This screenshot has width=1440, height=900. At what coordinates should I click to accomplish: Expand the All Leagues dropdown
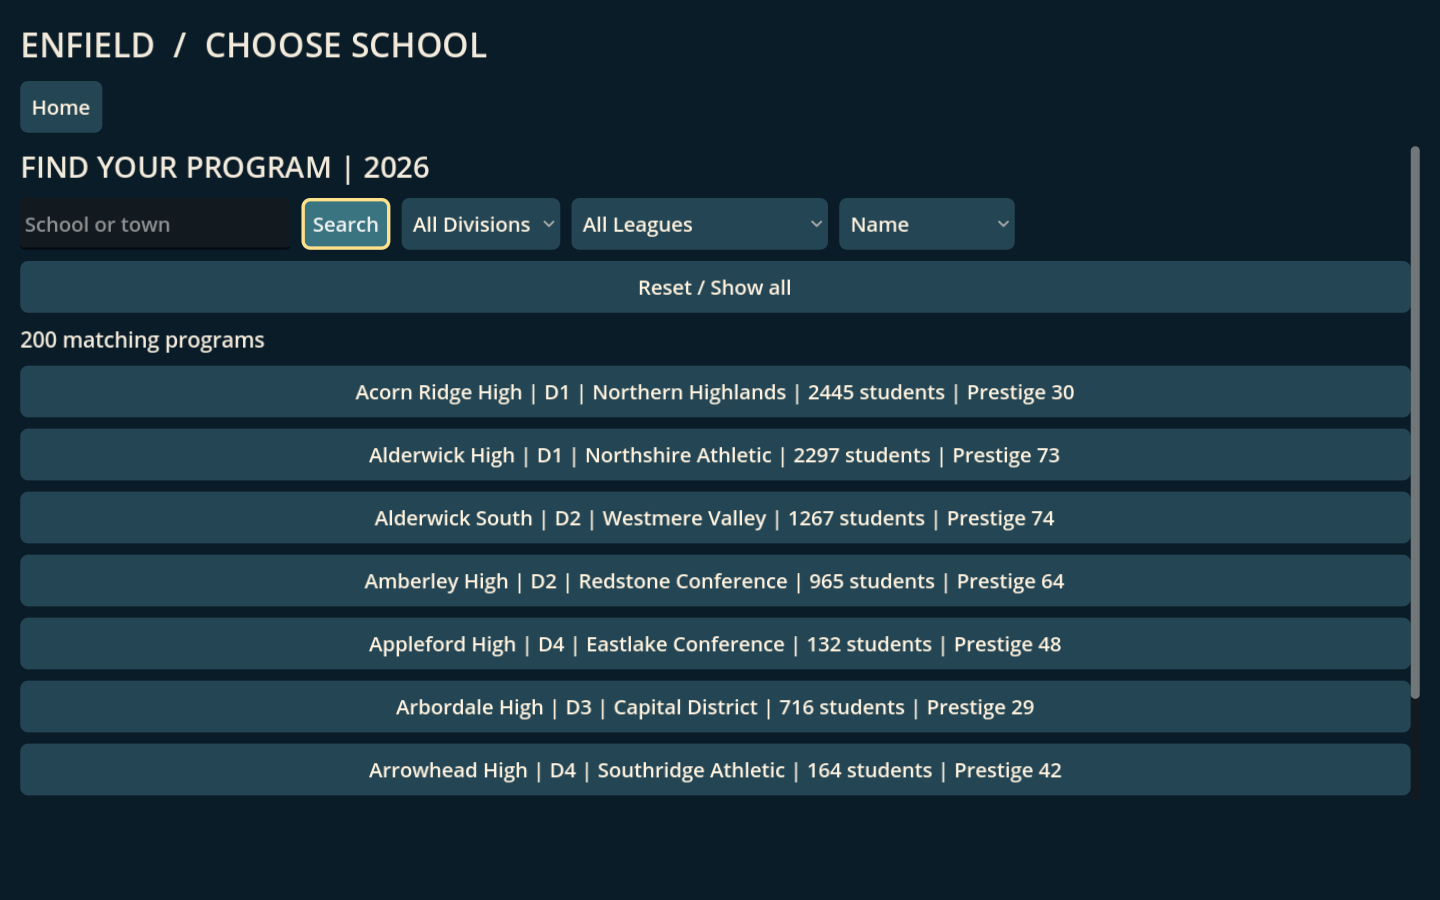(x=699, y=224)
